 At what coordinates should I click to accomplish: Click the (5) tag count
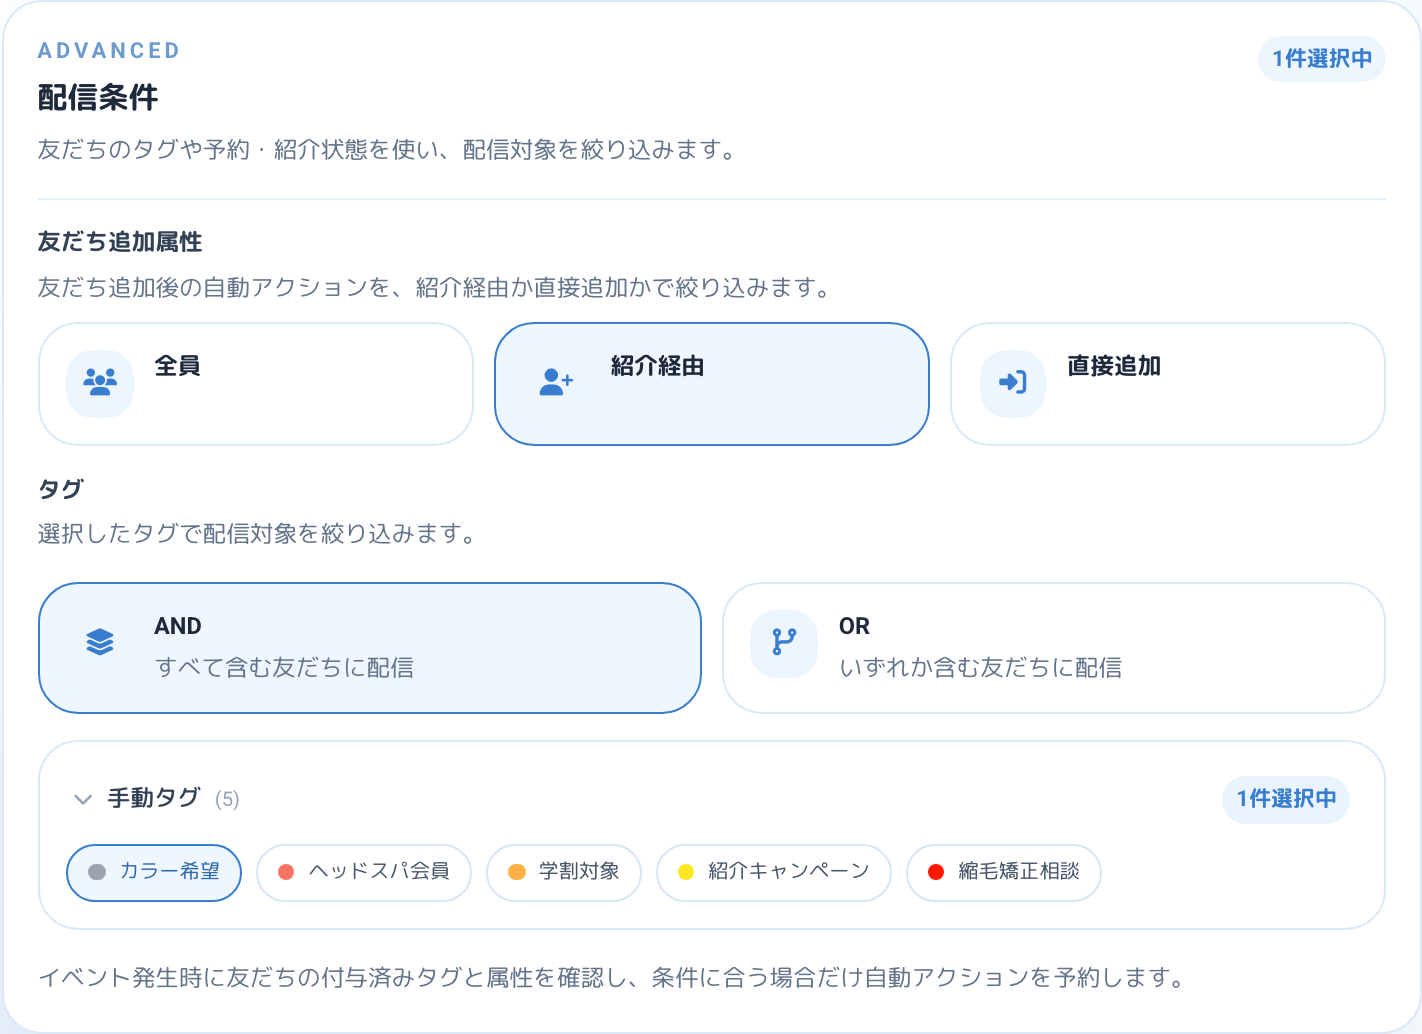[227, 799]
